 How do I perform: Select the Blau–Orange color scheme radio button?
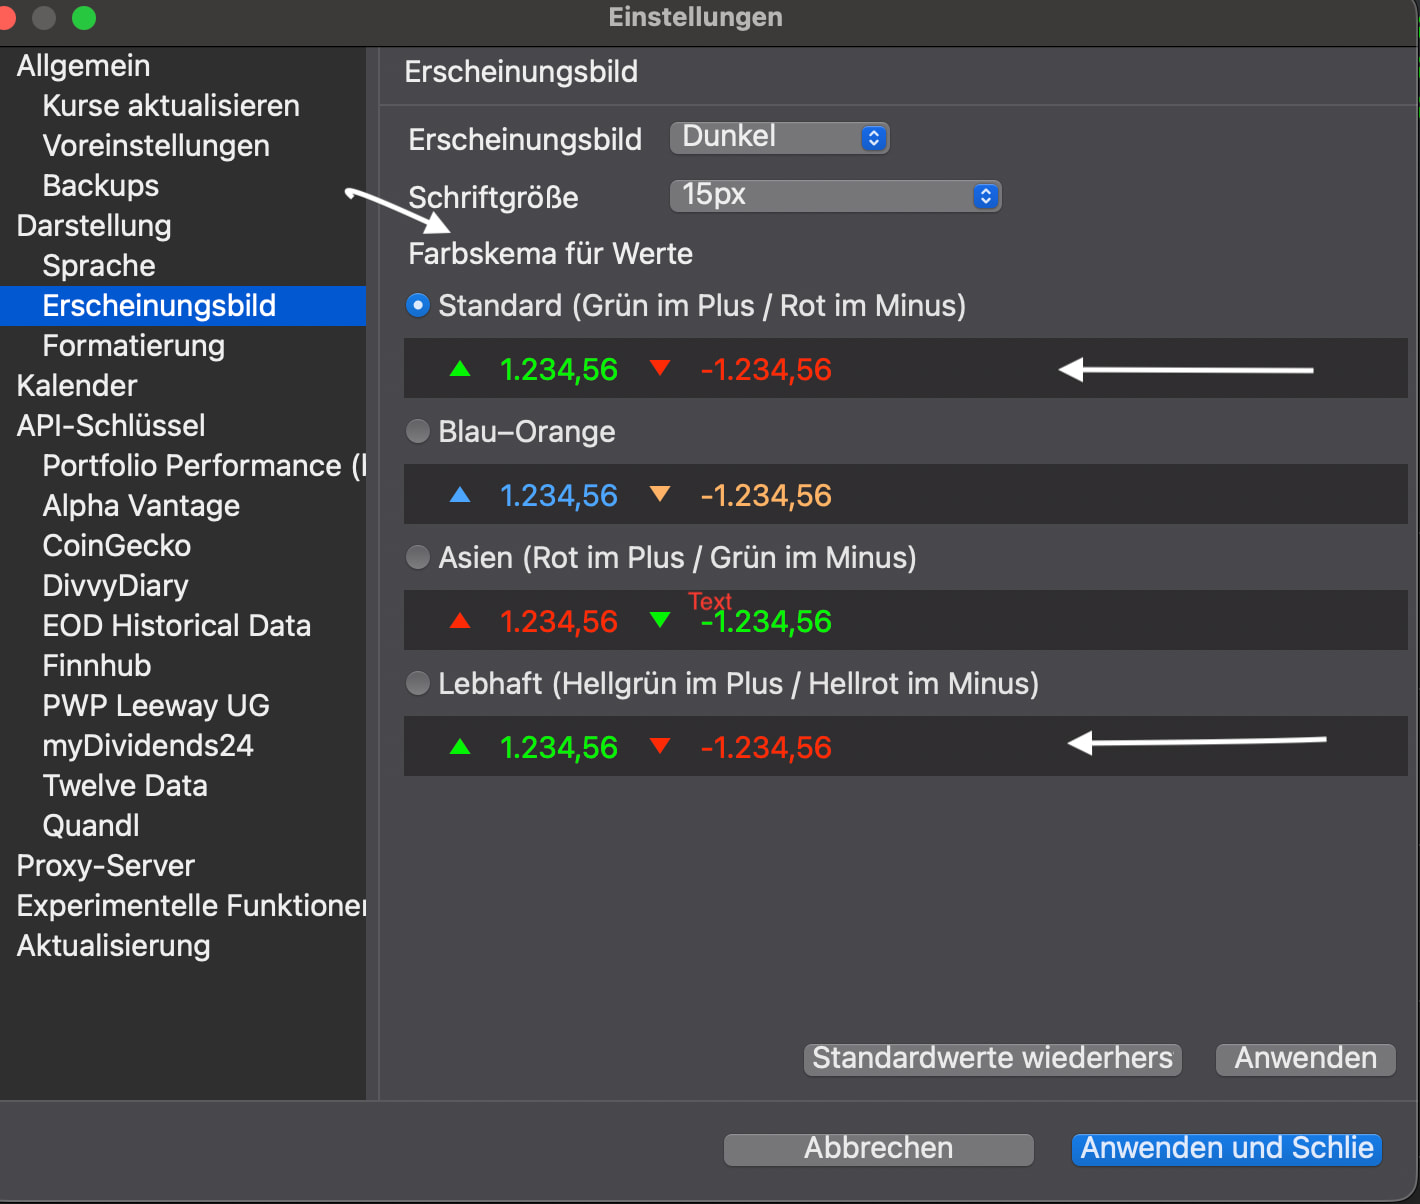(x=418, y=432)
